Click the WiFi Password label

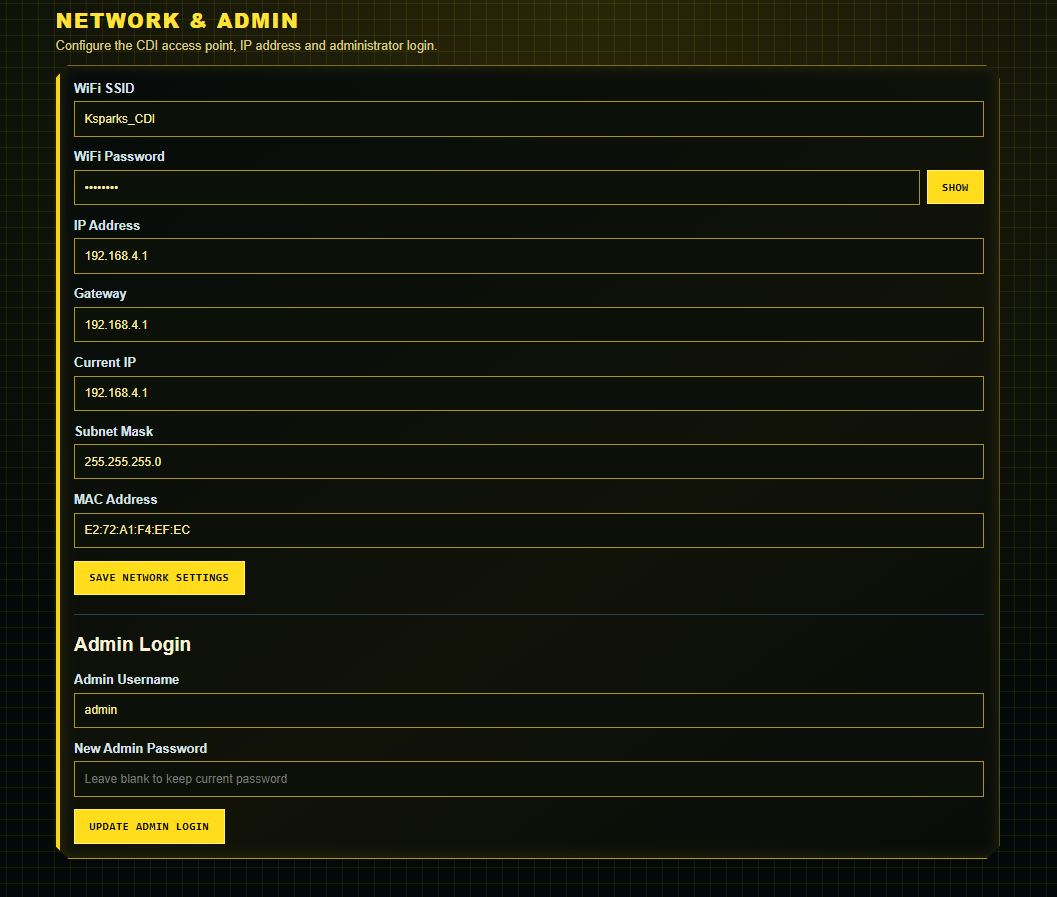pyautogui.click(x=119, y=156)
